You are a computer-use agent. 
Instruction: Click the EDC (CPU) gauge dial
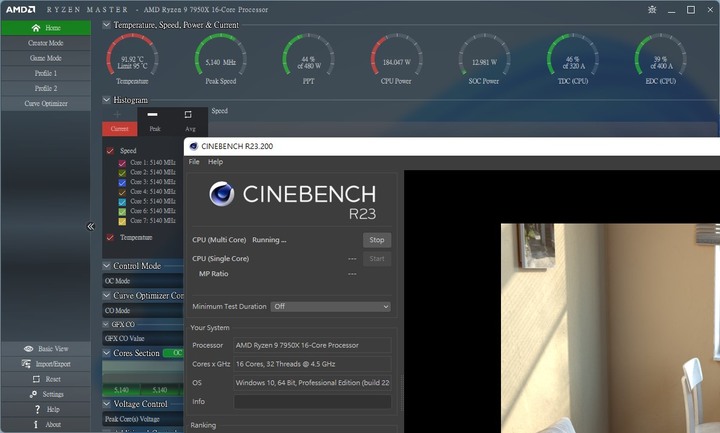point(661,55)
